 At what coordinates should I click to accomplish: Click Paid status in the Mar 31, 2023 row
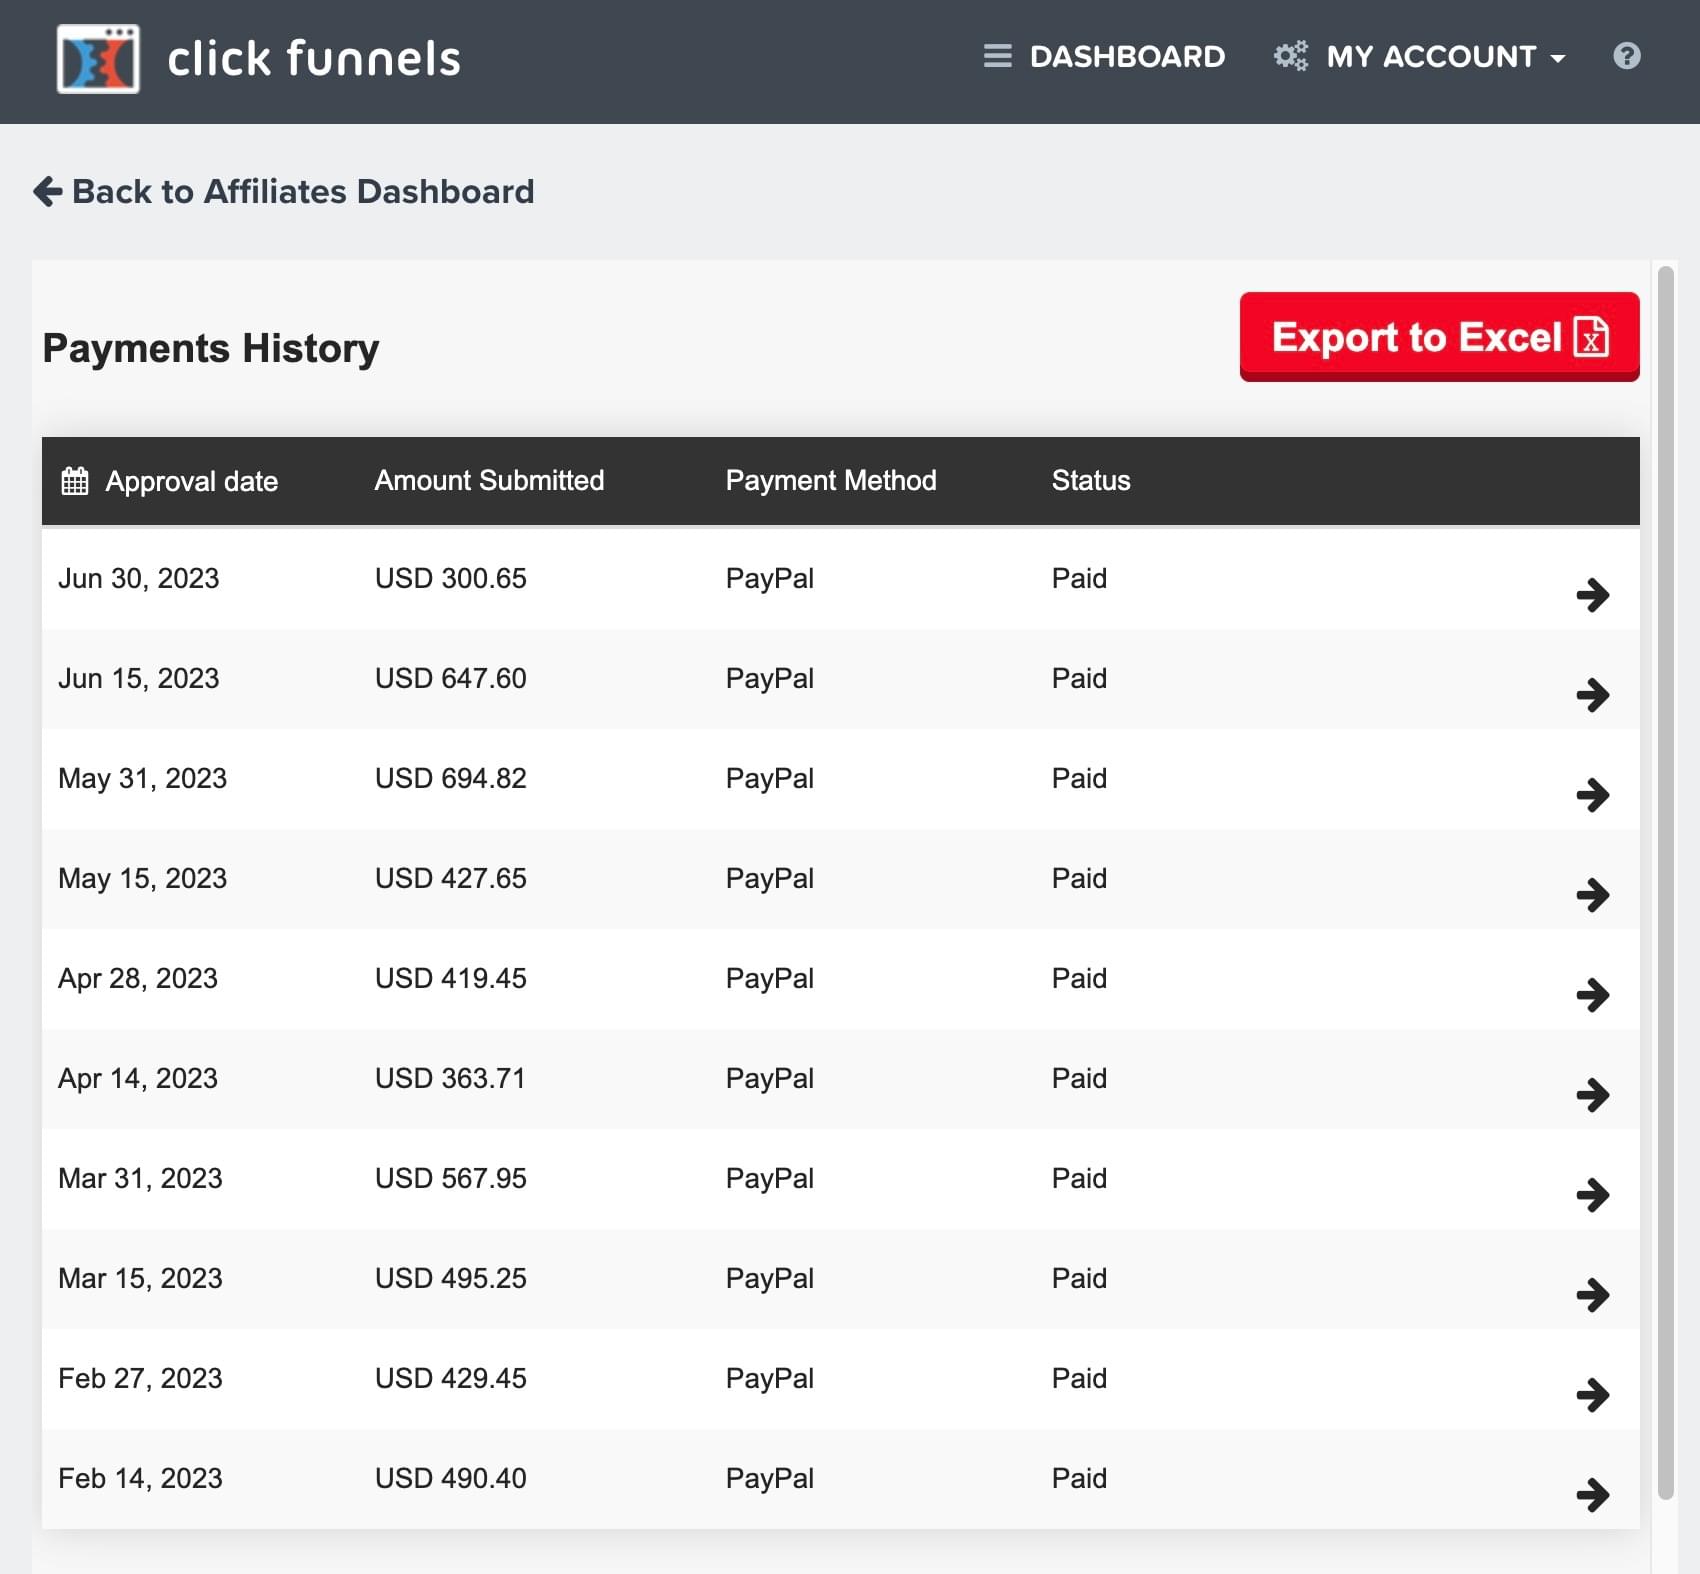click(1079, 1178)
